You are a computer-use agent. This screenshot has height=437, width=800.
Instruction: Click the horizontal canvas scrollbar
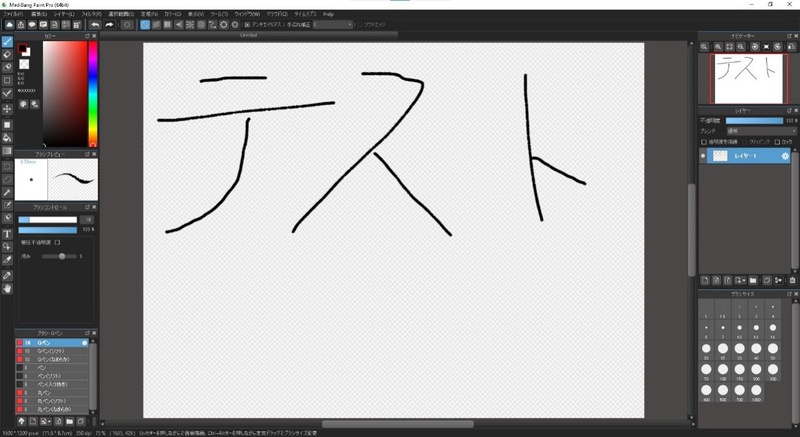[397, 424]
